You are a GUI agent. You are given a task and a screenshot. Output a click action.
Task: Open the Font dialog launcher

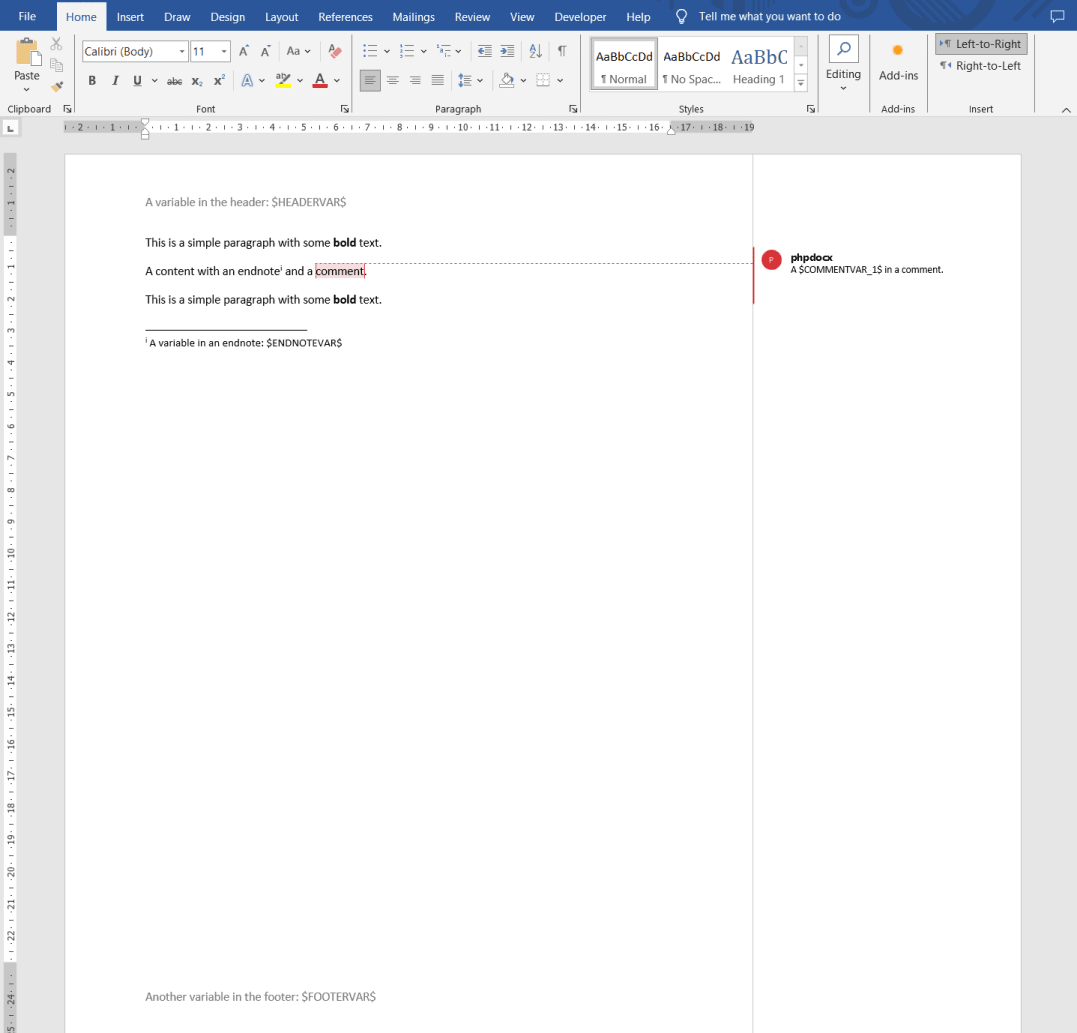pos(344,109)
